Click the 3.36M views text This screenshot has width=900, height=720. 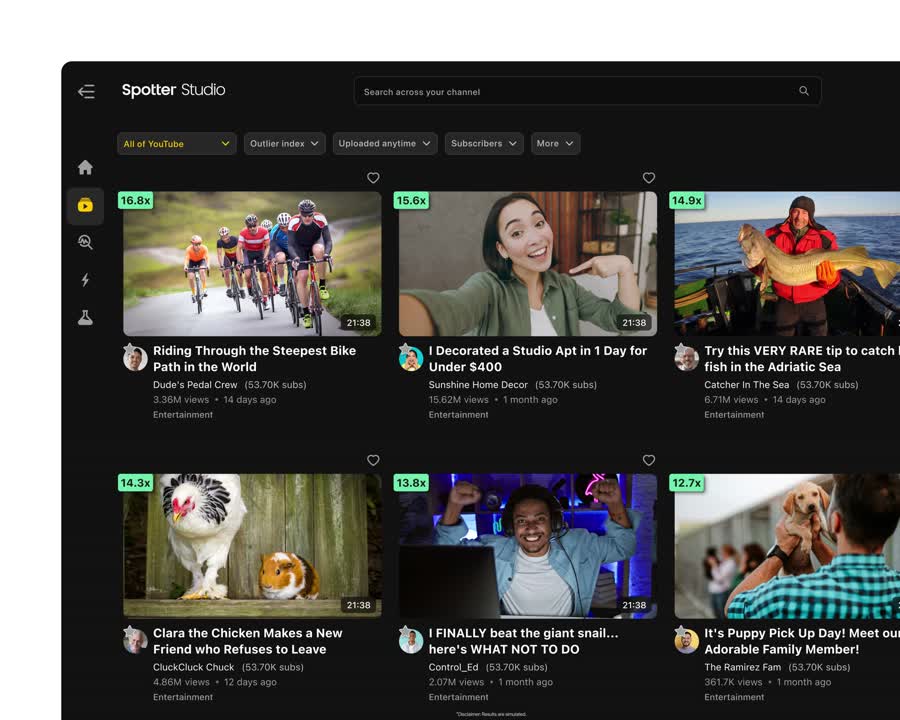181,400
